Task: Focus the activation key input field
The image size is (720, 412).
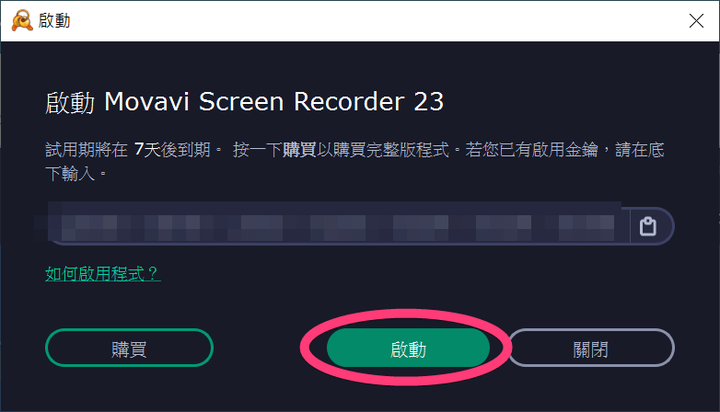Action: click(339, 226)
